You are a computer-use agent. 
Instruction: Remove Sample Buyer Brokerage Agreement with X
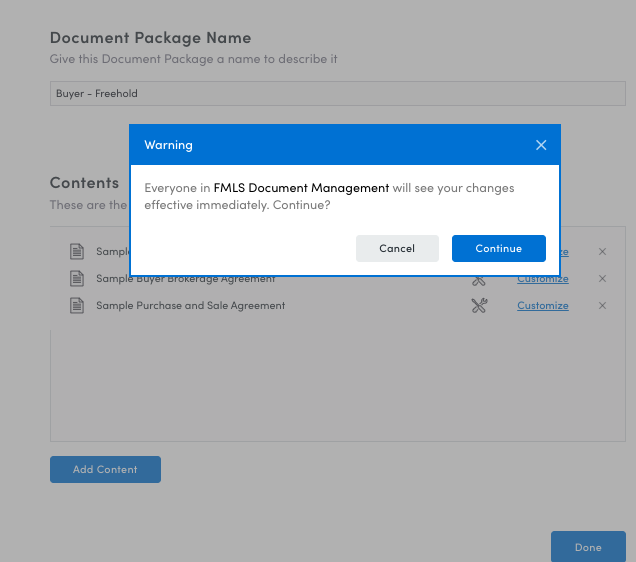(602, 279)
